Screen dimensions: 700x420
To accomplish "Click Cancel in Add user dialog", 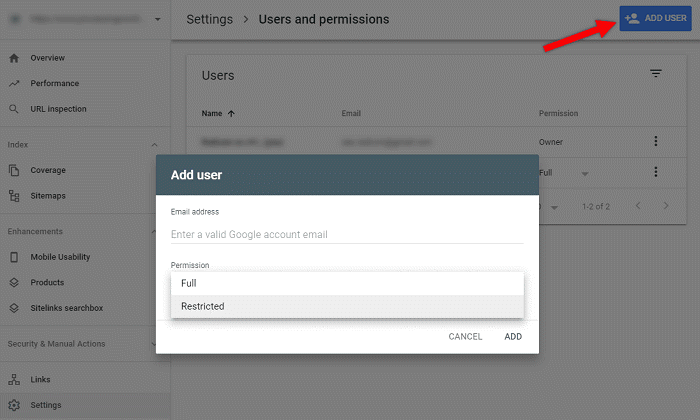I will tap(465, 336).
